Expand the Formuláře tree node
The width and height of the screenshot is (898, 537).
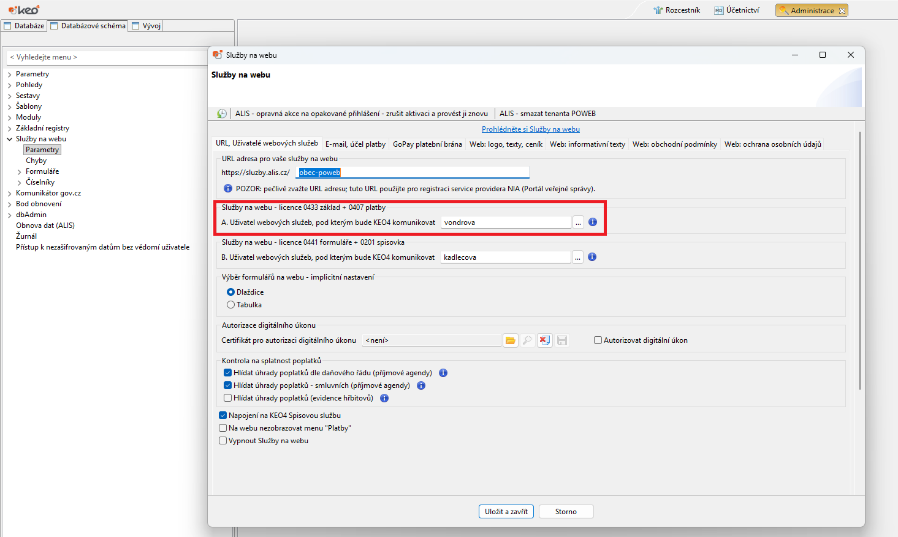pos(19,172)
